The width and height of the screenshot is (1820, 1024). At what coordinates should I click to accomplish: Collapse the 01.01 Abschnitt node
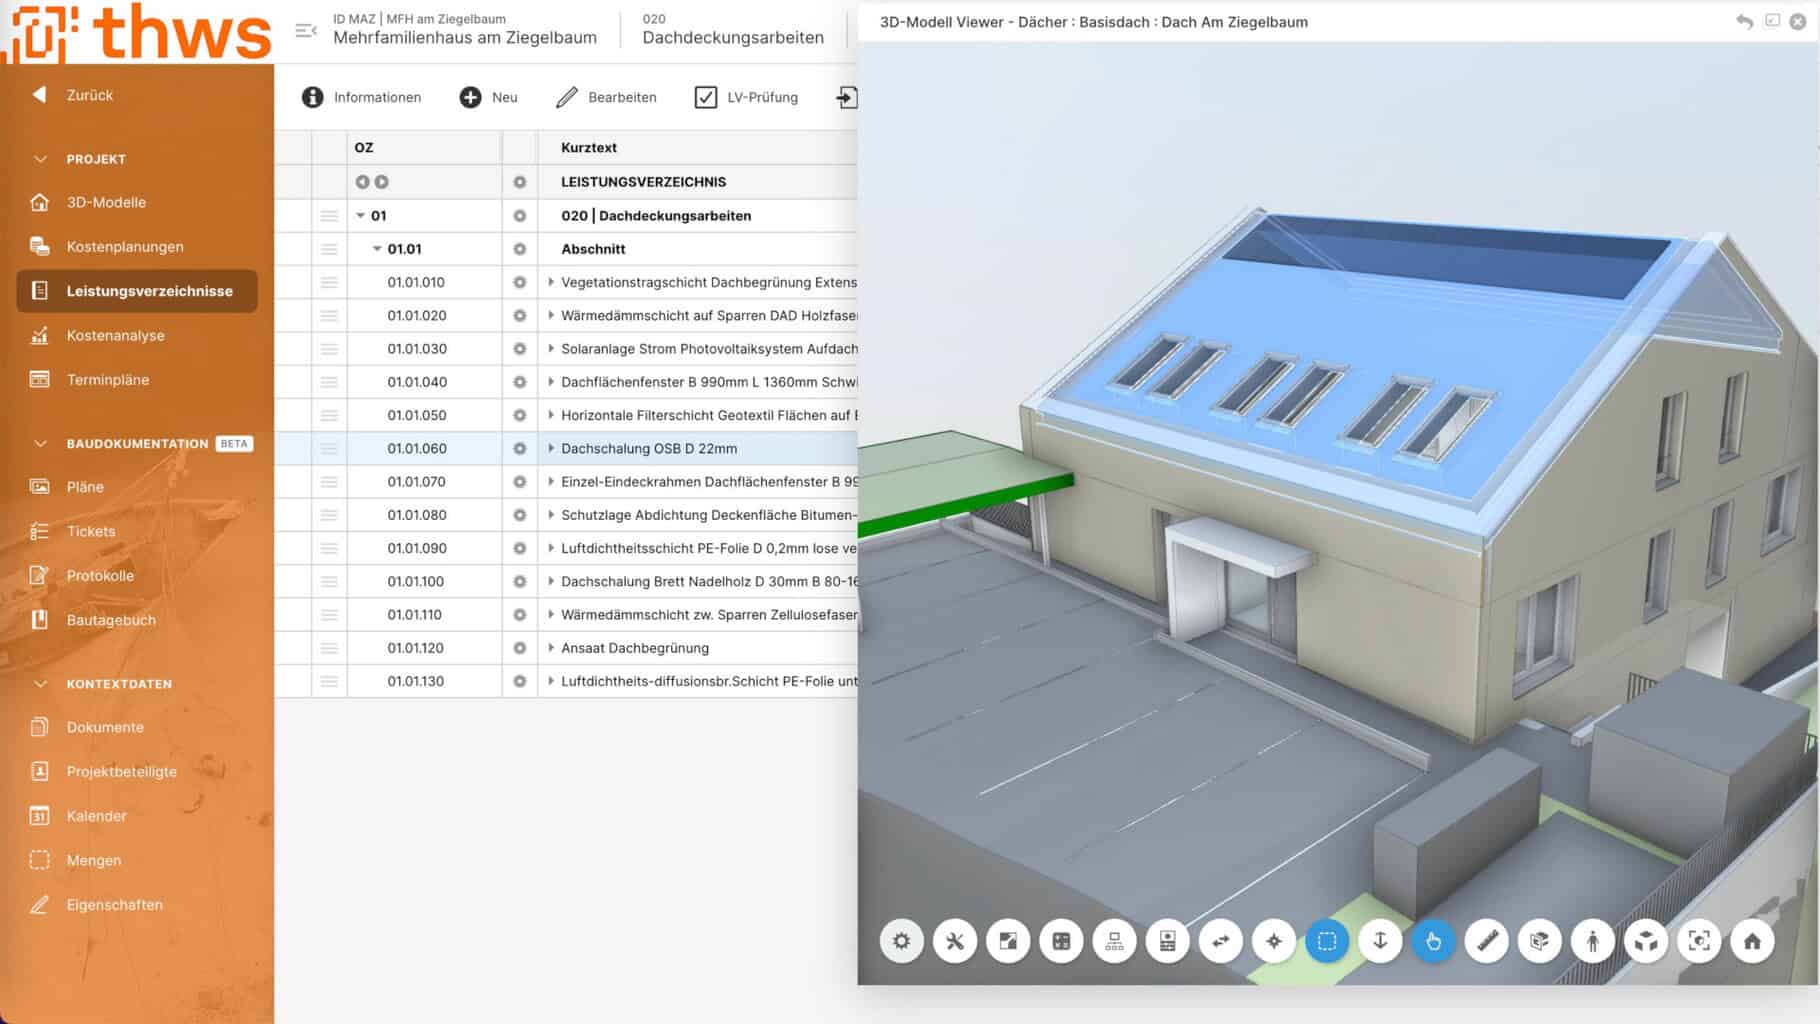(x=377, y=249)
